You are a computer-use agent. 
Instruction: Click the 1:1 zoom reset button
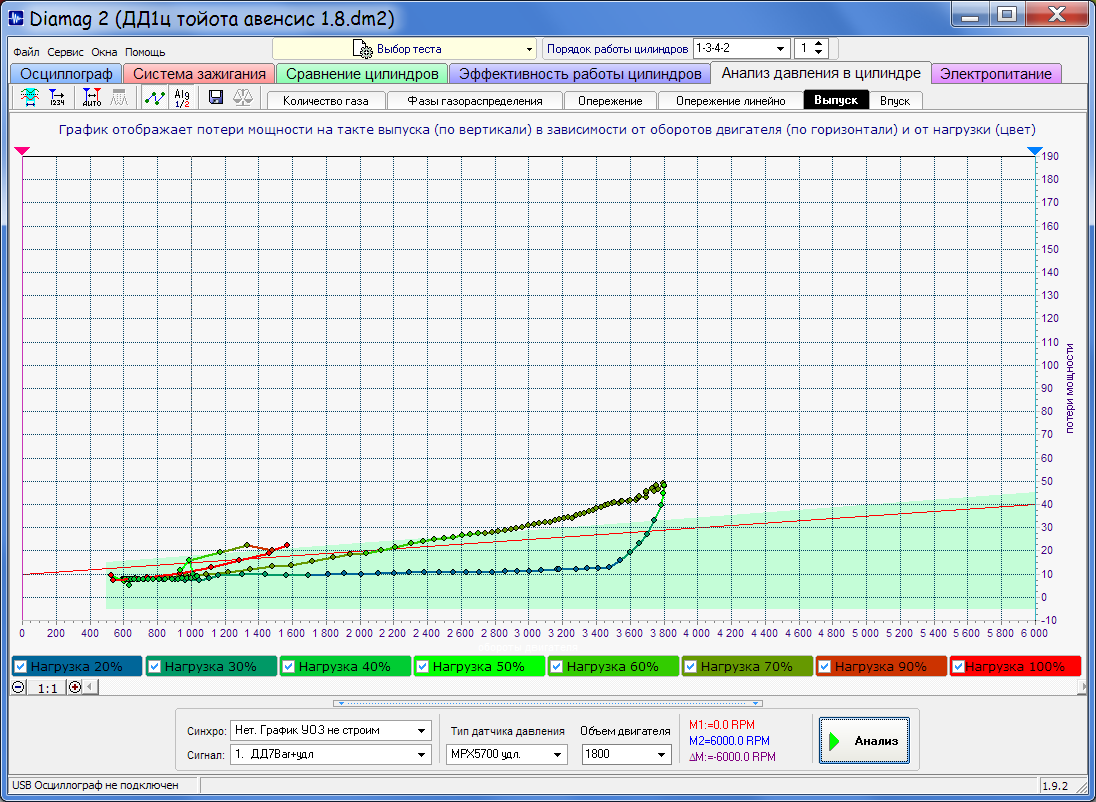click(47, 688)
